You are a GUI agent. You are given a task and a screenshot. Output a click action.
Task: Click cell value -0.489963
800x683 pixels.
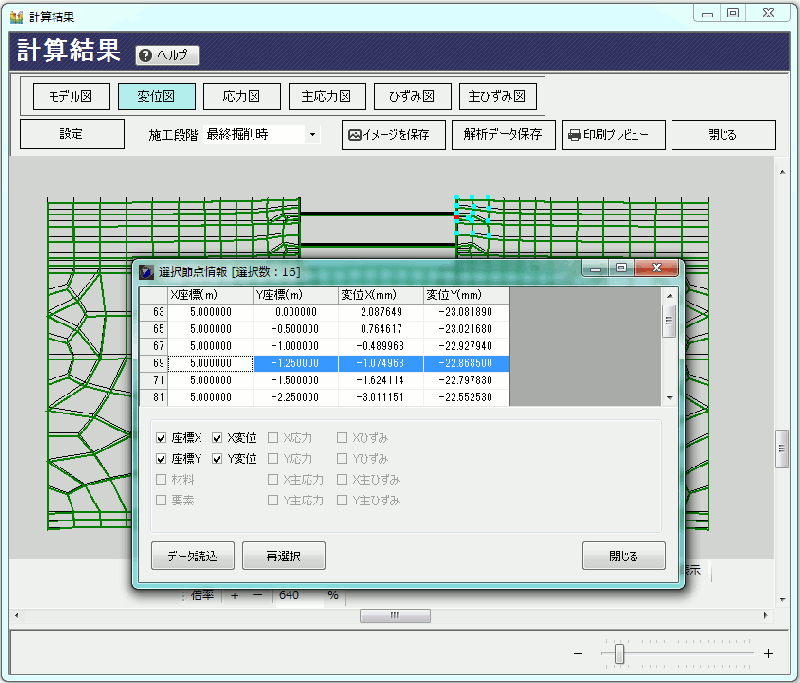(381, 346)
